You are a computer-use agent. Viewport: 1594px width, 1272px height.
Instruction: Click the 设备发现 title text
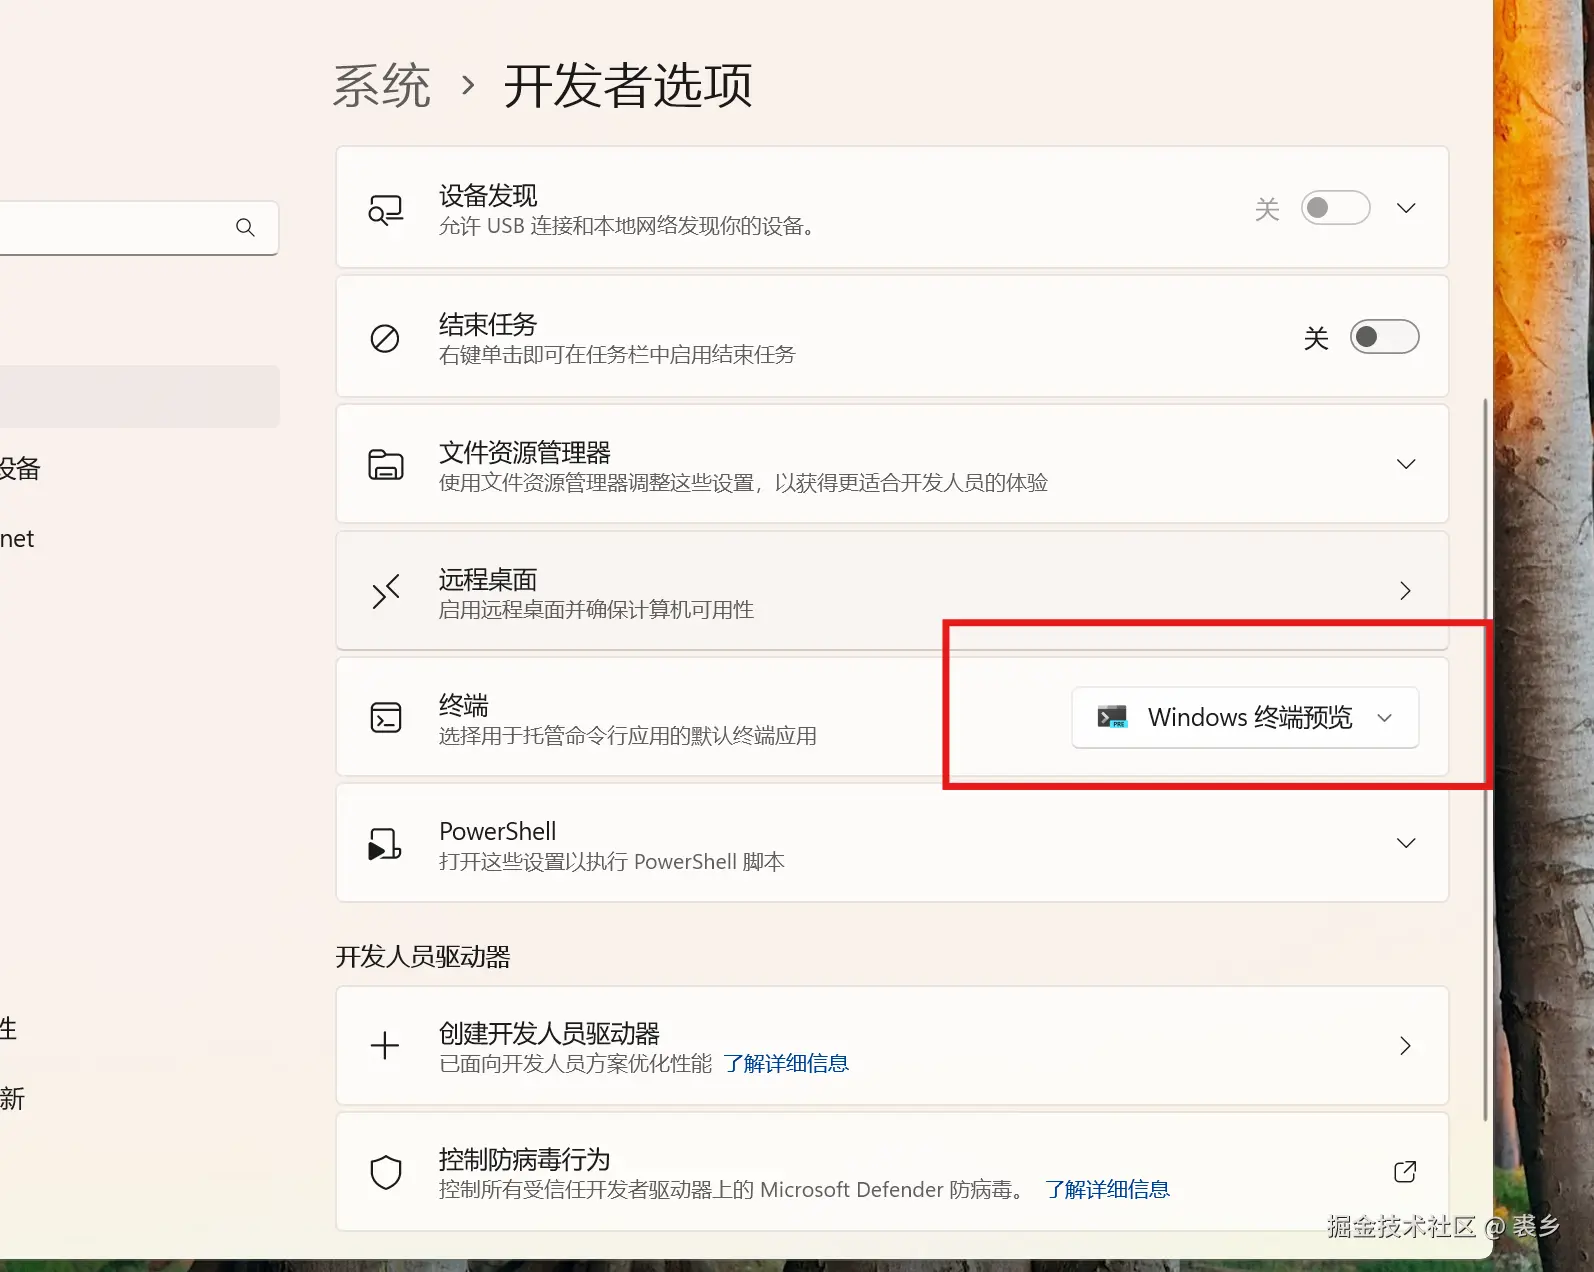(x=488, y=195)
